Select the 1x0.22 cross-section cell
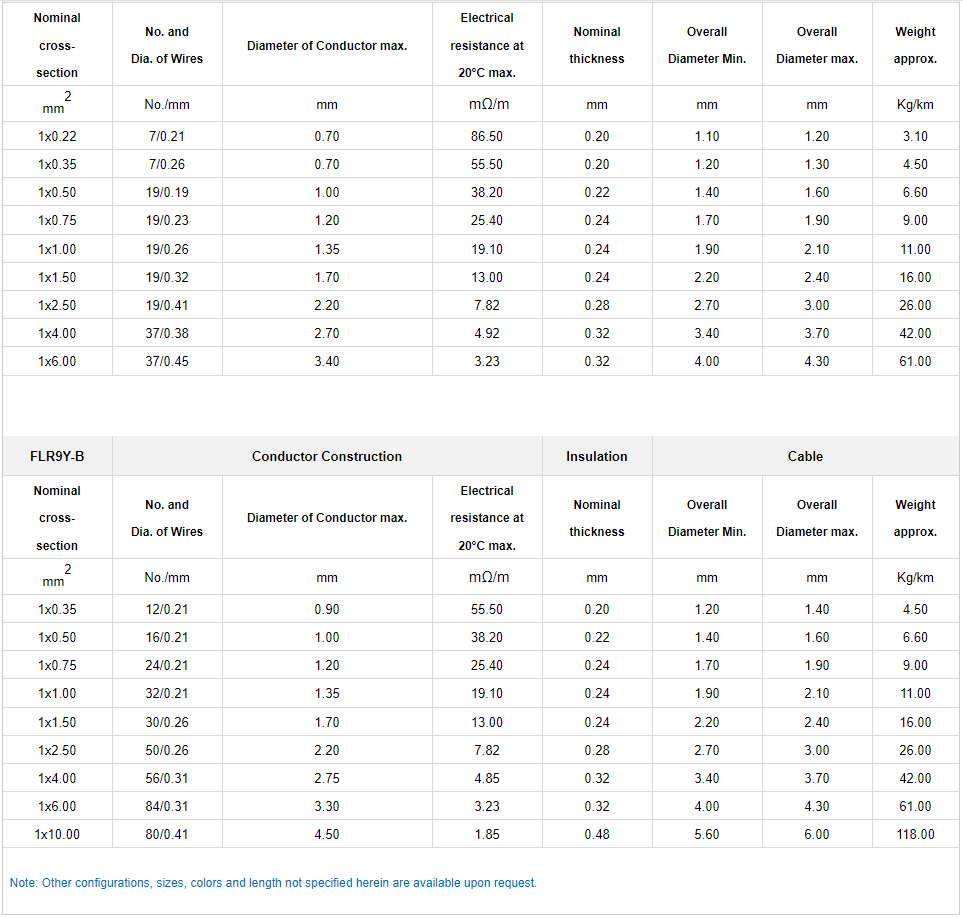This screenshot has width=963, height=918. coord(57,136)
